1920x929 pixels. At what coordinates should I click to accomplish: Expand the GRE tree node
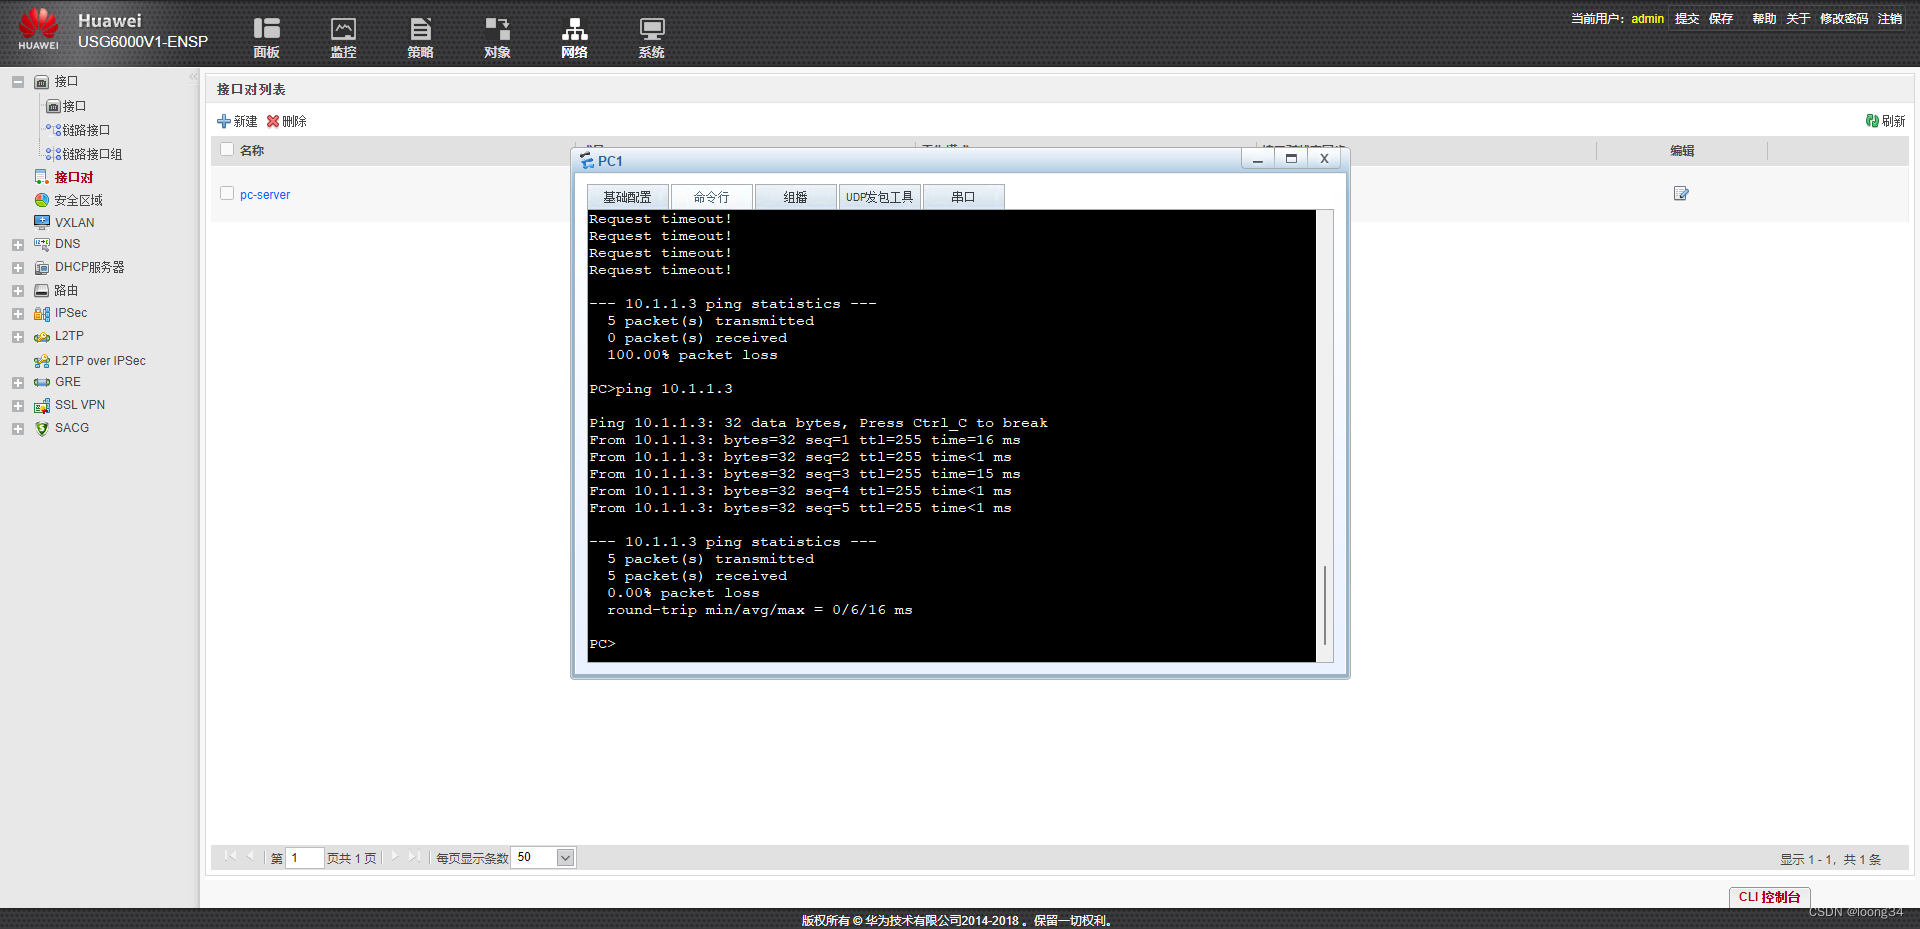coord(18,383)
